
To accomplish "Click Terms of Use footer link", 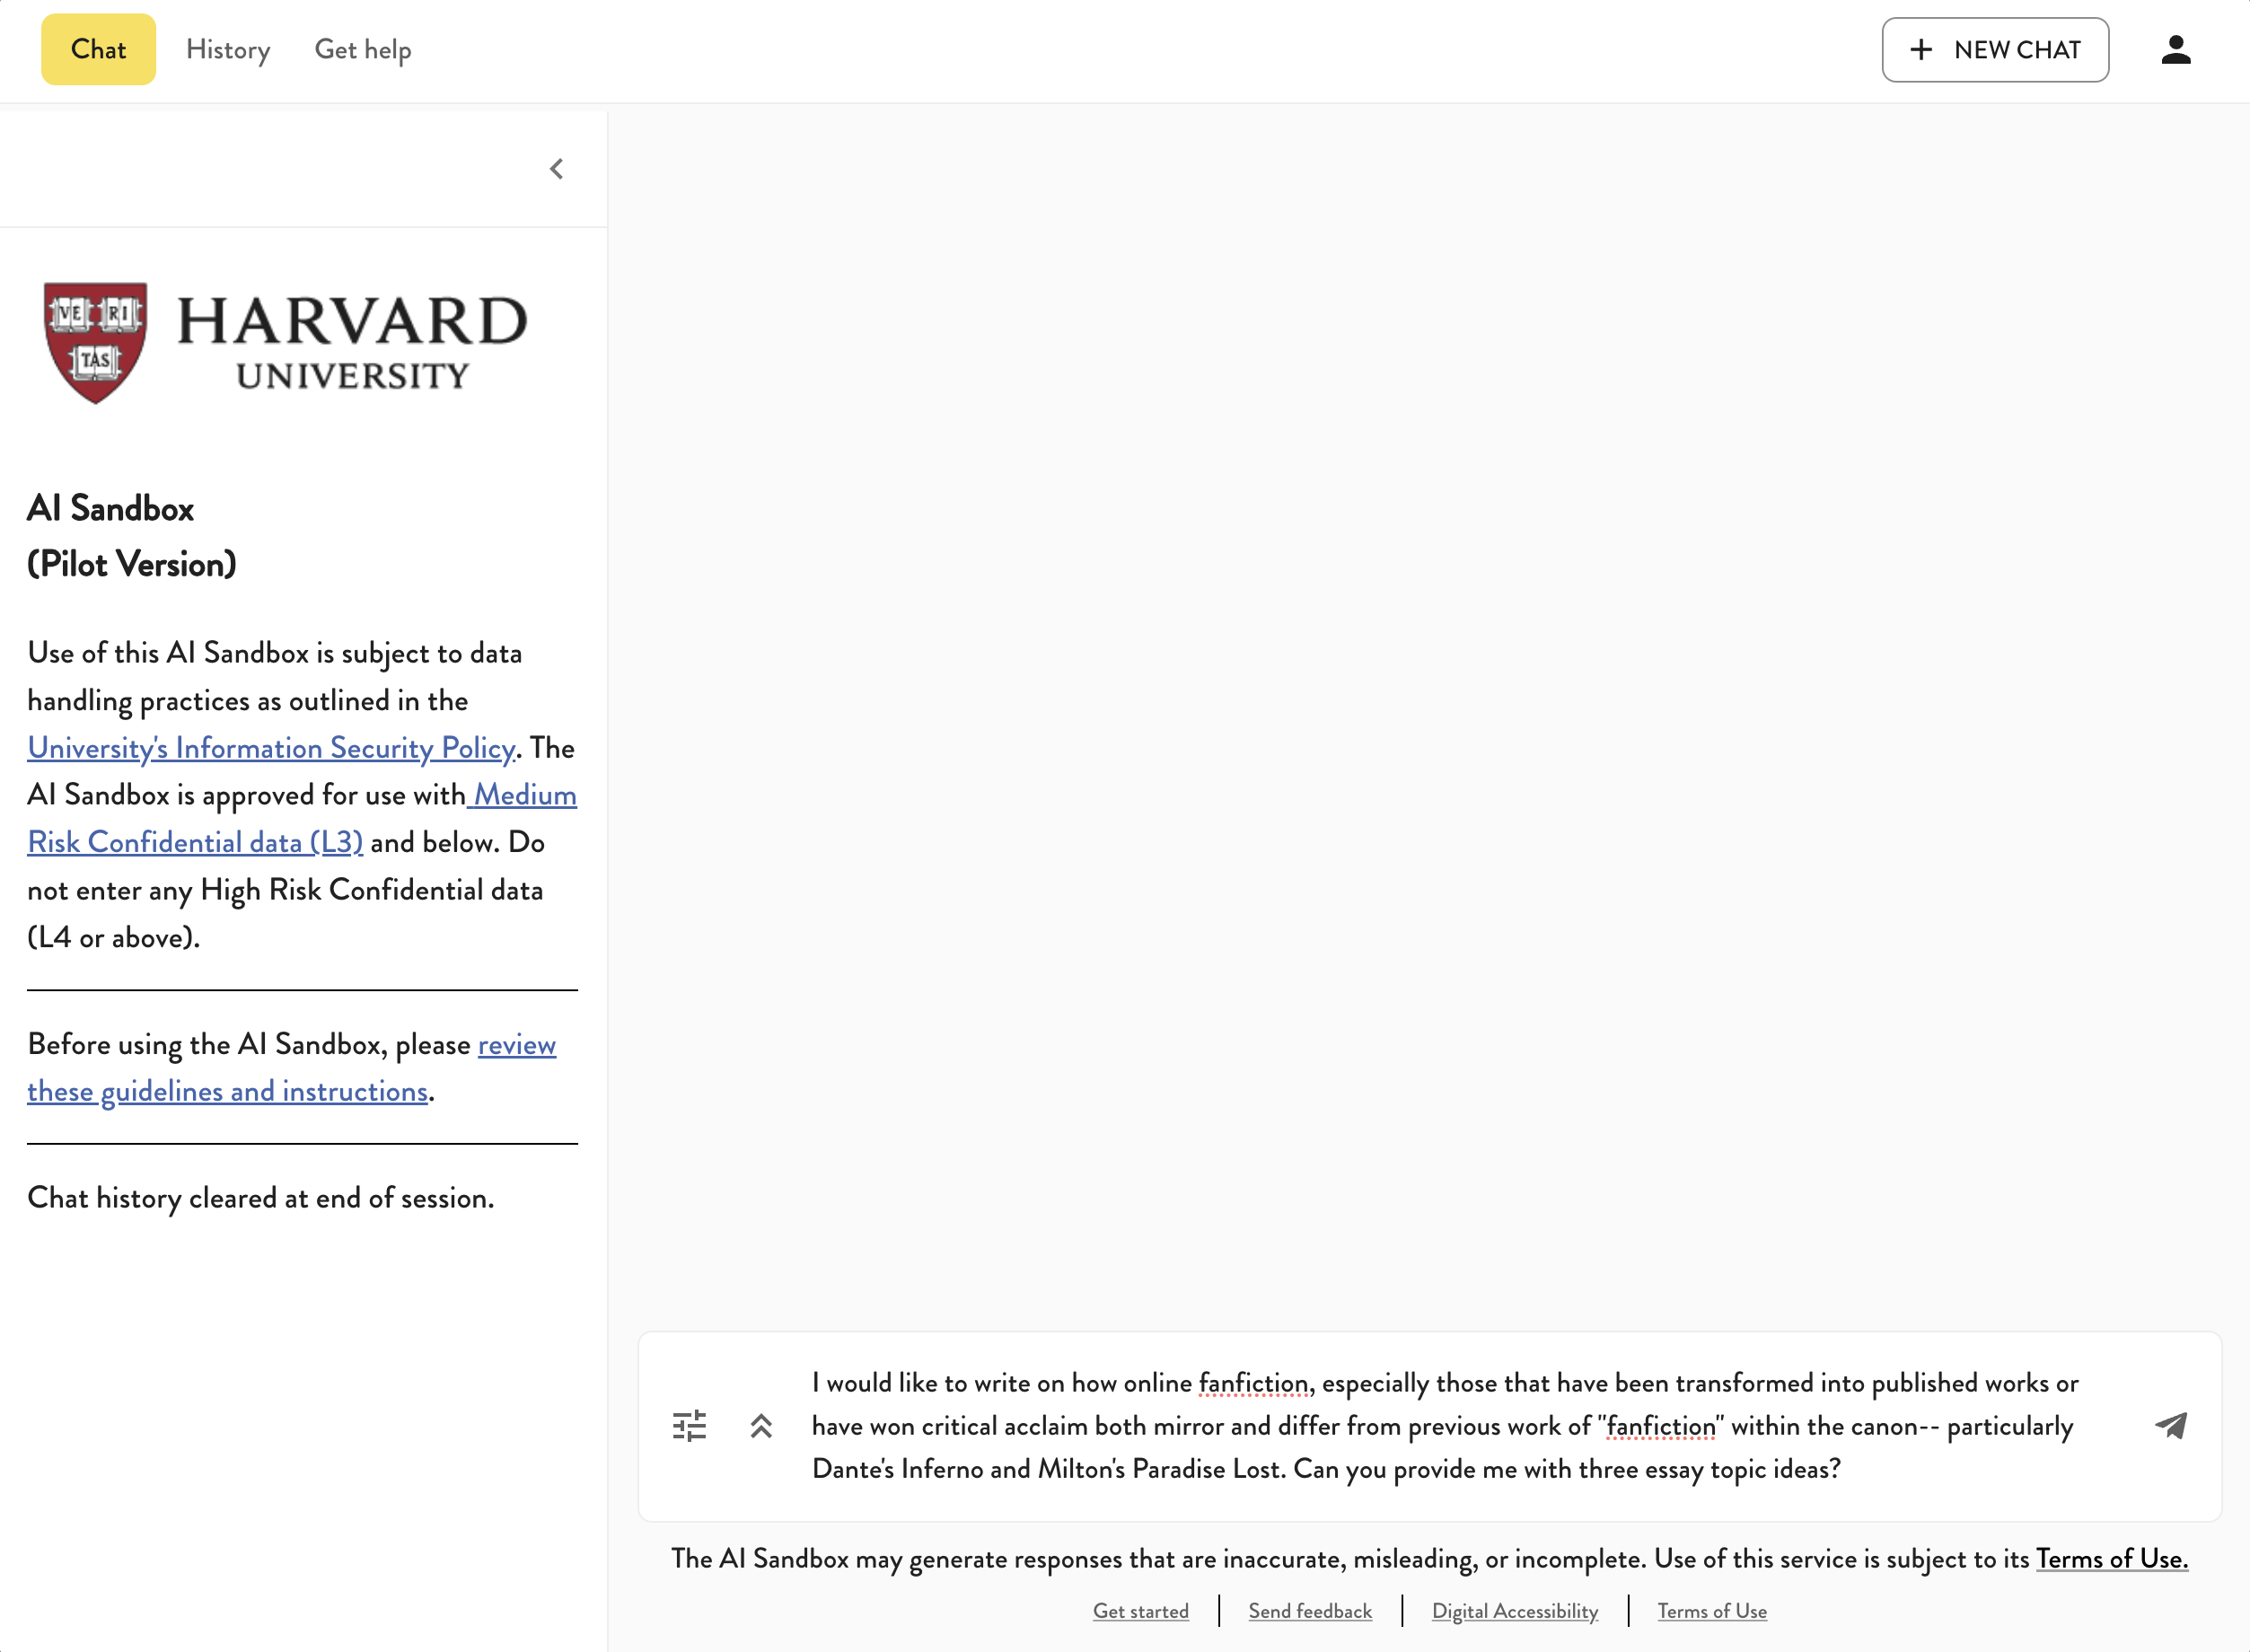I will click(1711, 1611).
